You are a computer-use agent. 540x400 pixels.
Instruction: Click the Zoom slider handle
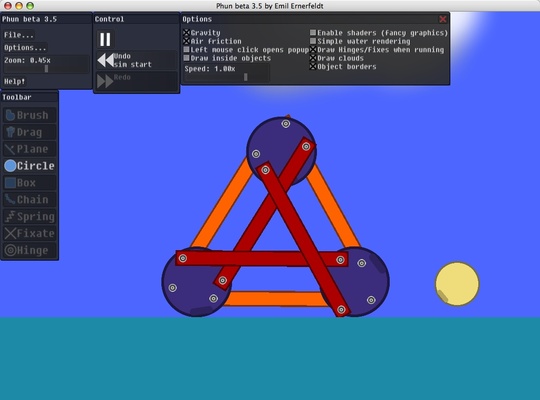46,69
